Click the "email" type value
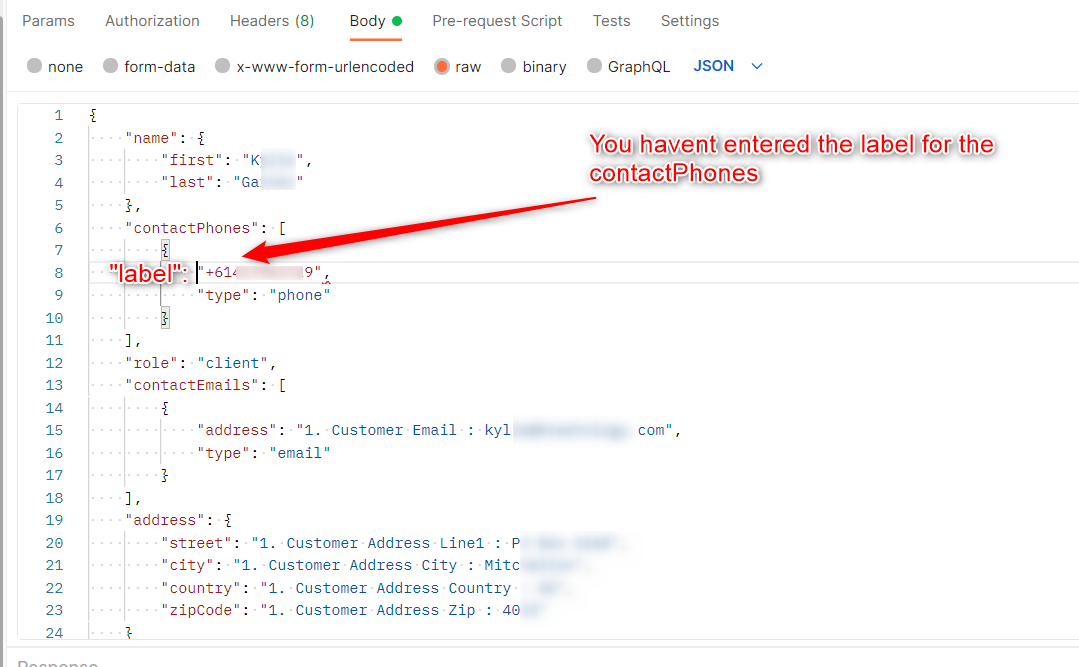 pos(300,453)
